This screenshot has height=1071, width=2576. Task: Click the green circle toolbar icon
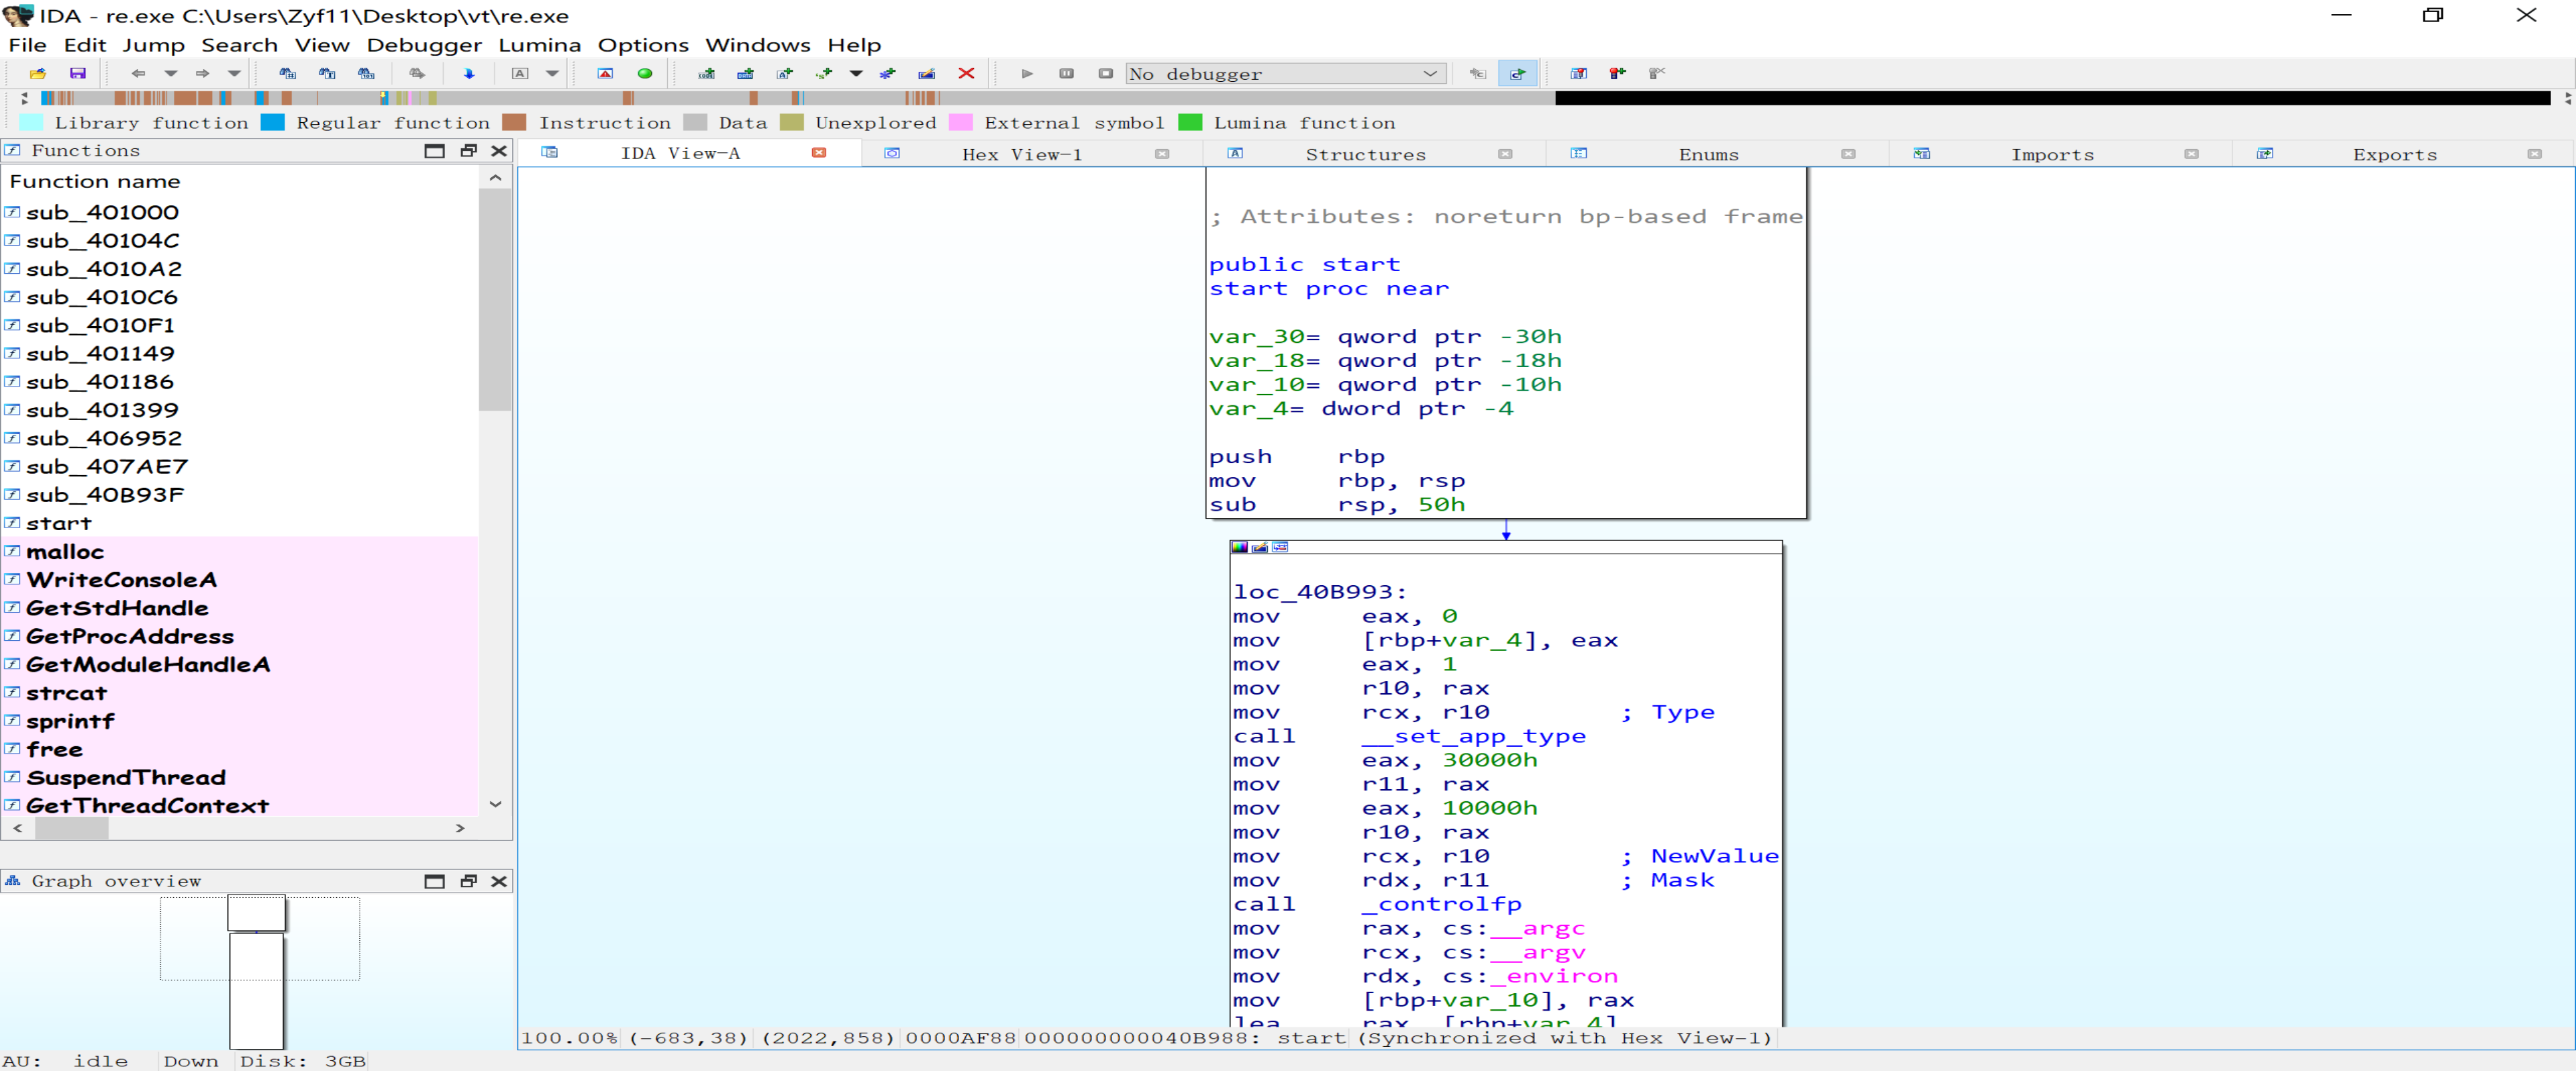click(645, 73)
